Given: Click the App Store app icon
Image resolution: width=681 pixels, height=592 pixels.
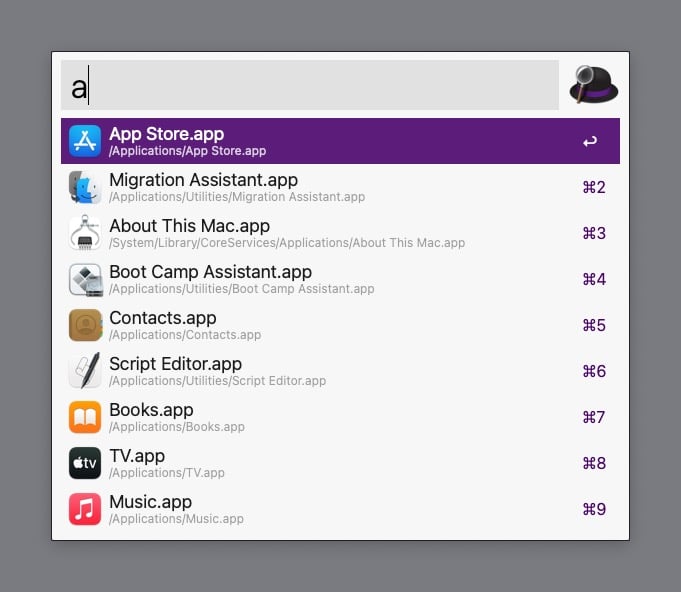Looking at the screenshot, I should [85, 141].
